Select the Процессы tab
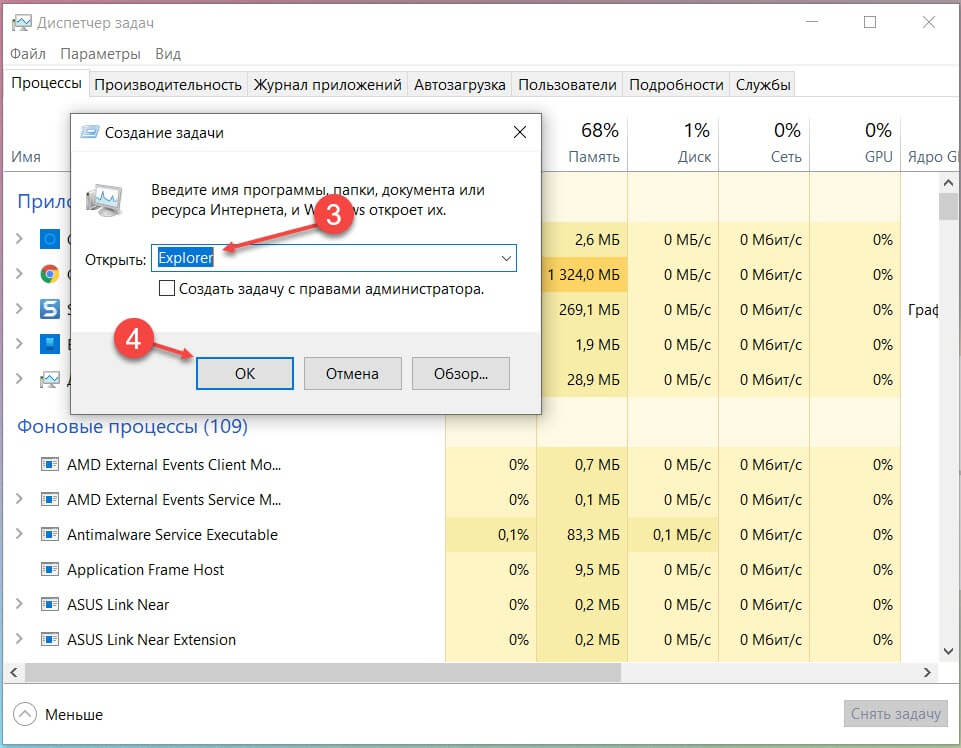The height and width of the screenshot is (748, 961). [x=47, y=83]
